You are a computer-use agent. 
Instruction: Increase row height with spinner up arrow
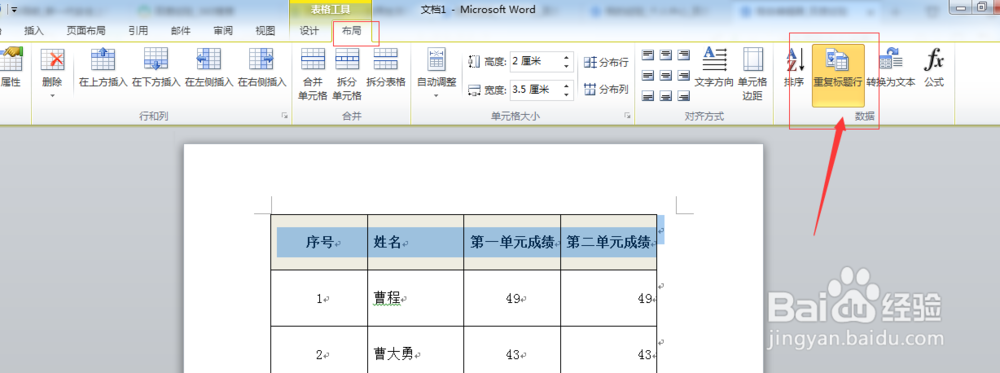[x=566, y=58]
